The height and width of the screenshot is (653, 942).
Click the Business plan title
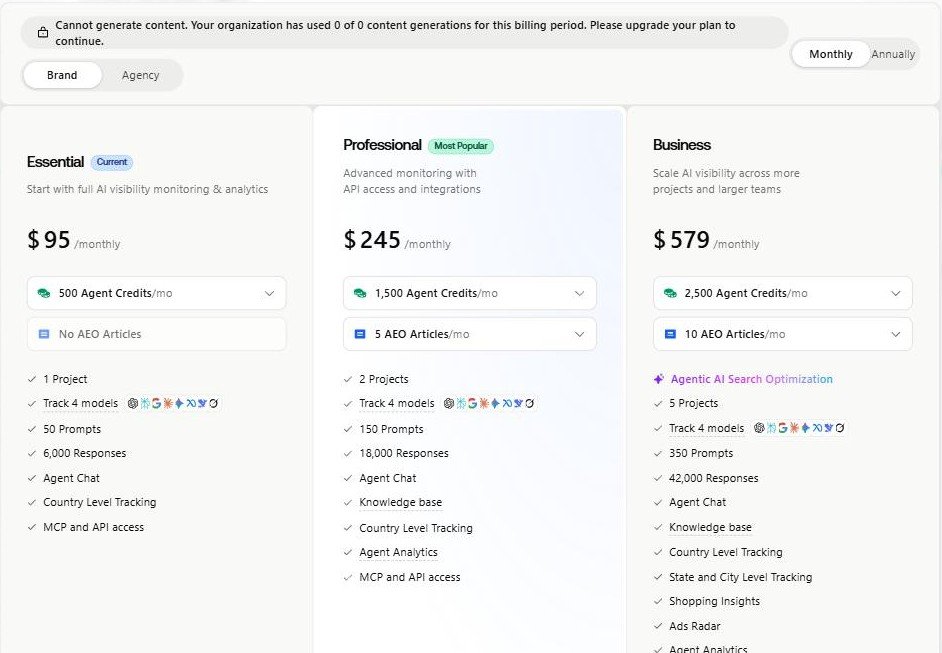tap(682, 145)
